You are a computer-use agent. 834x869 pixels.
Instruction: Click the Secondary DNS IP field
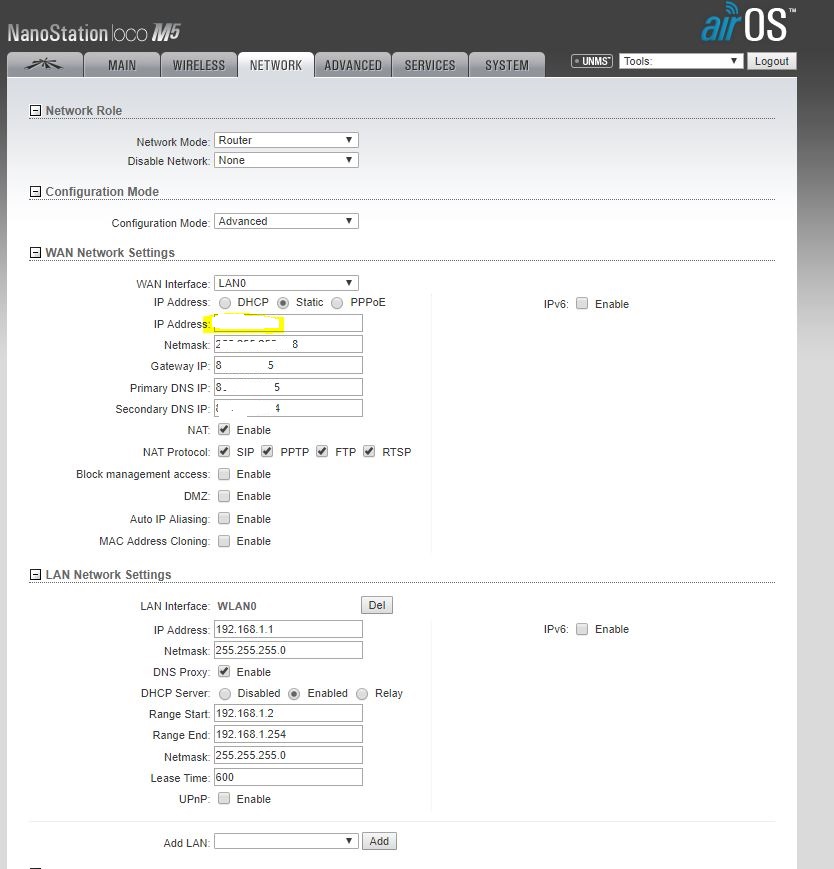click(288, 408)
